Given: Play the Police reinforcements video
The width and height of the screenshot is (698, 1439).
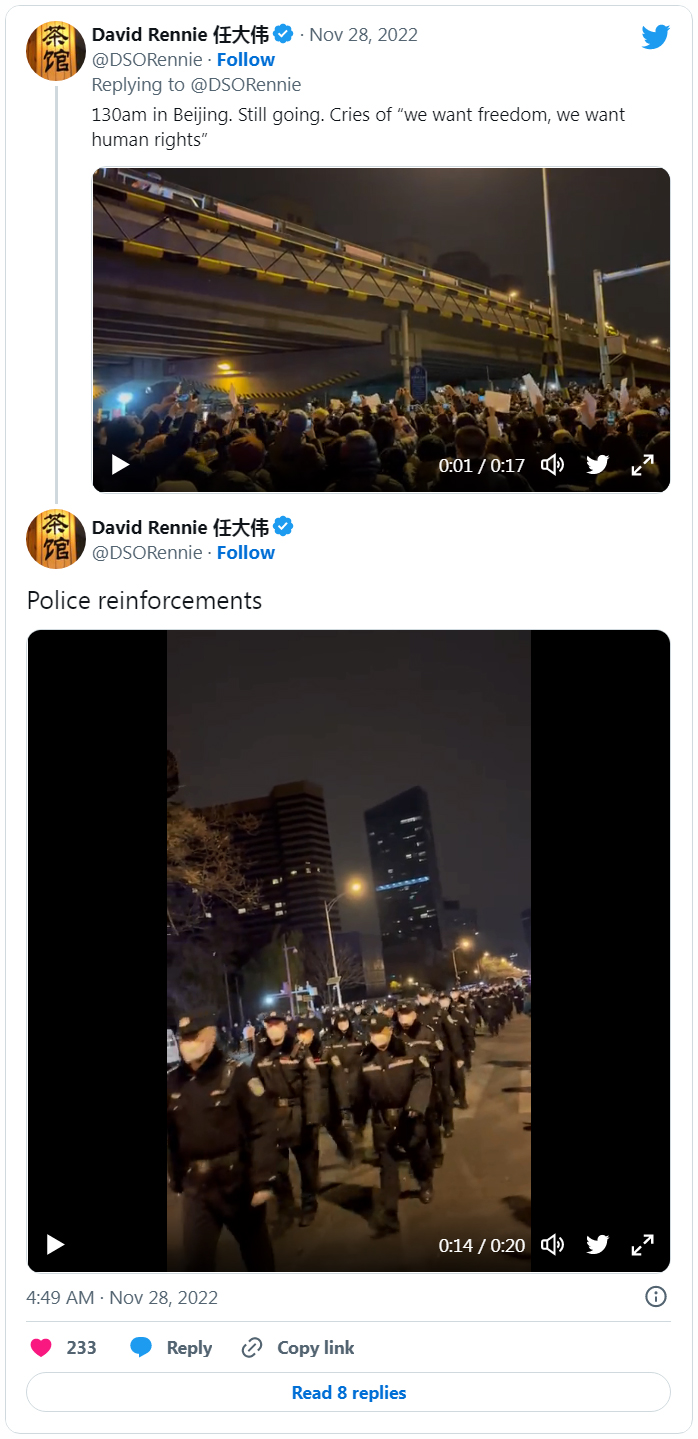Looking at the screenshot, I should tap(55, 1244).
